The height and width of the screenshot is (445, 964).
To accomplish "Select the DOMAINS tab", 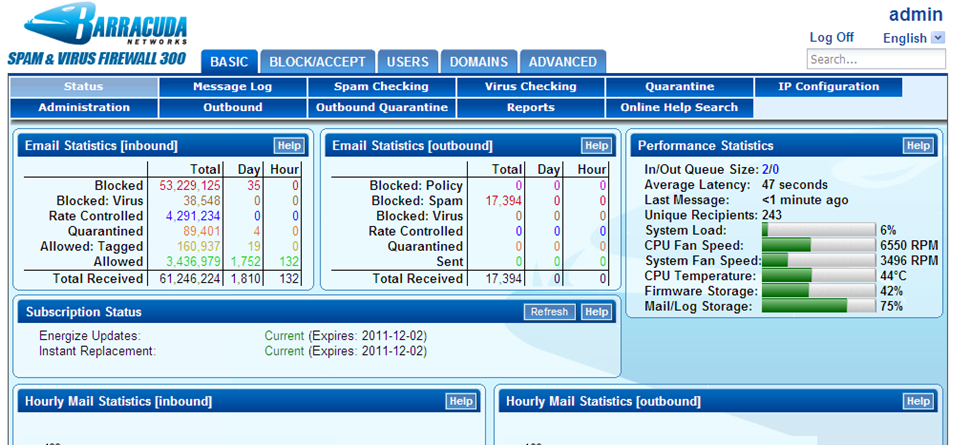I will [x=479, y=62].
